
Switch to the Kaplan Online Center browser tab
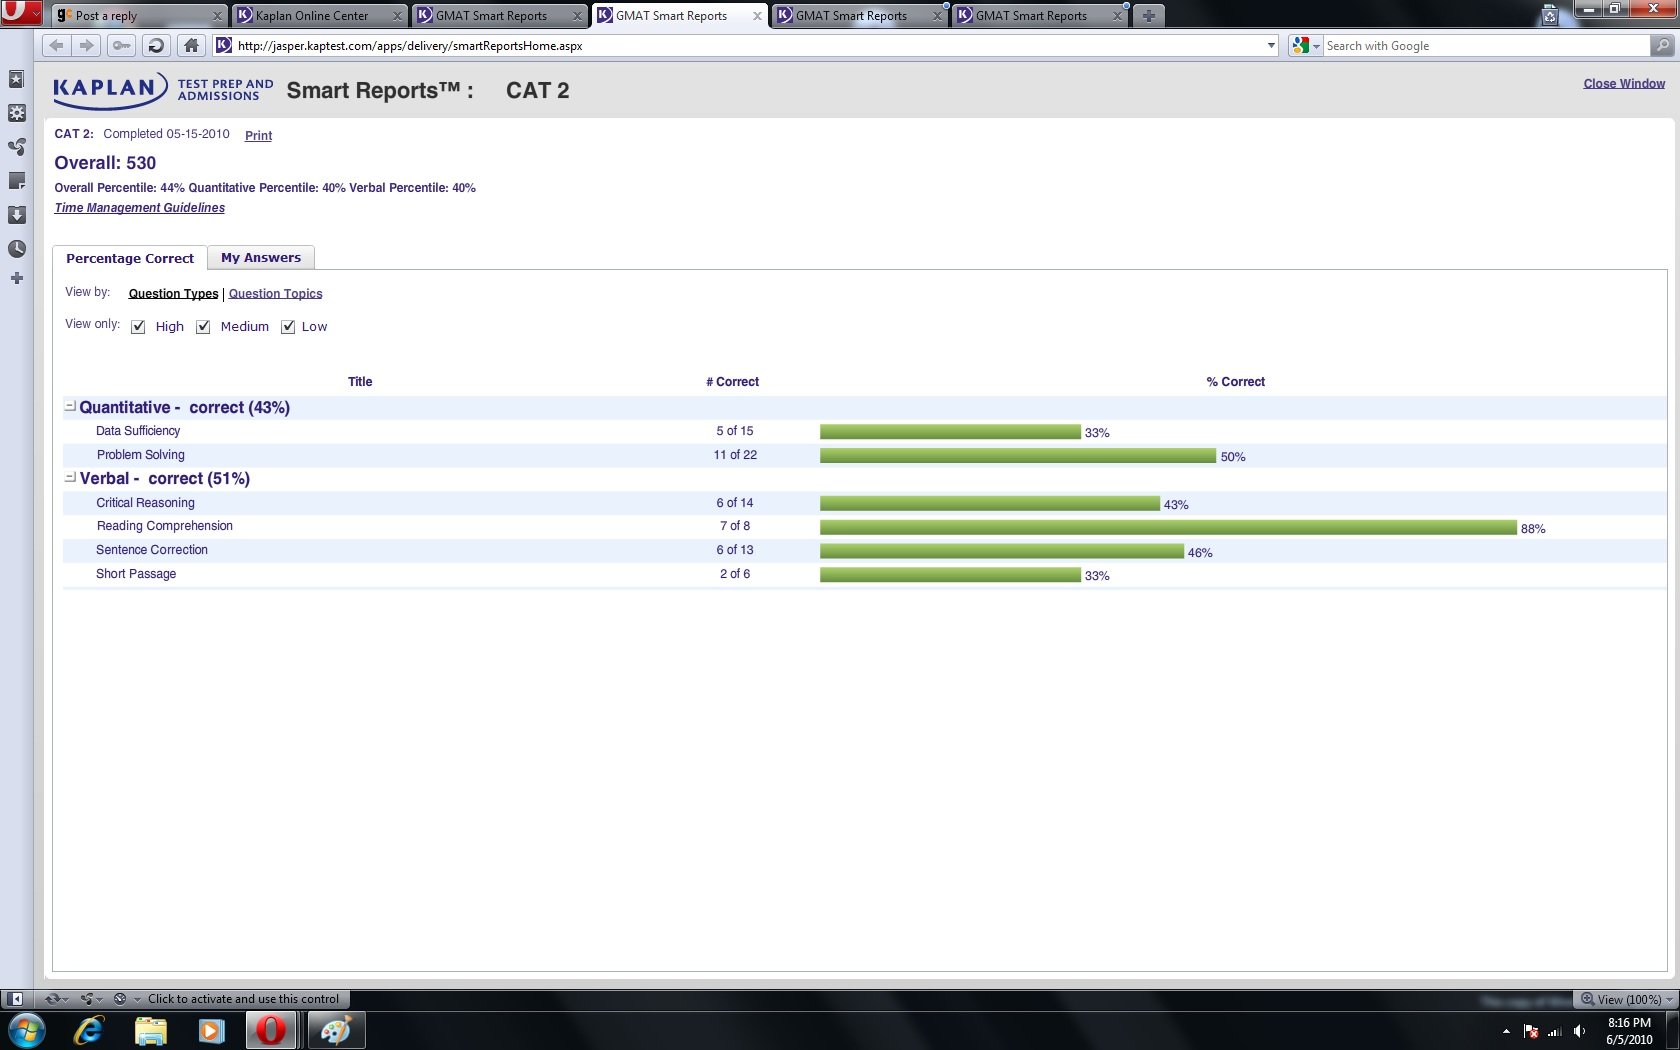pyautogui.click(x=312, y=16)
